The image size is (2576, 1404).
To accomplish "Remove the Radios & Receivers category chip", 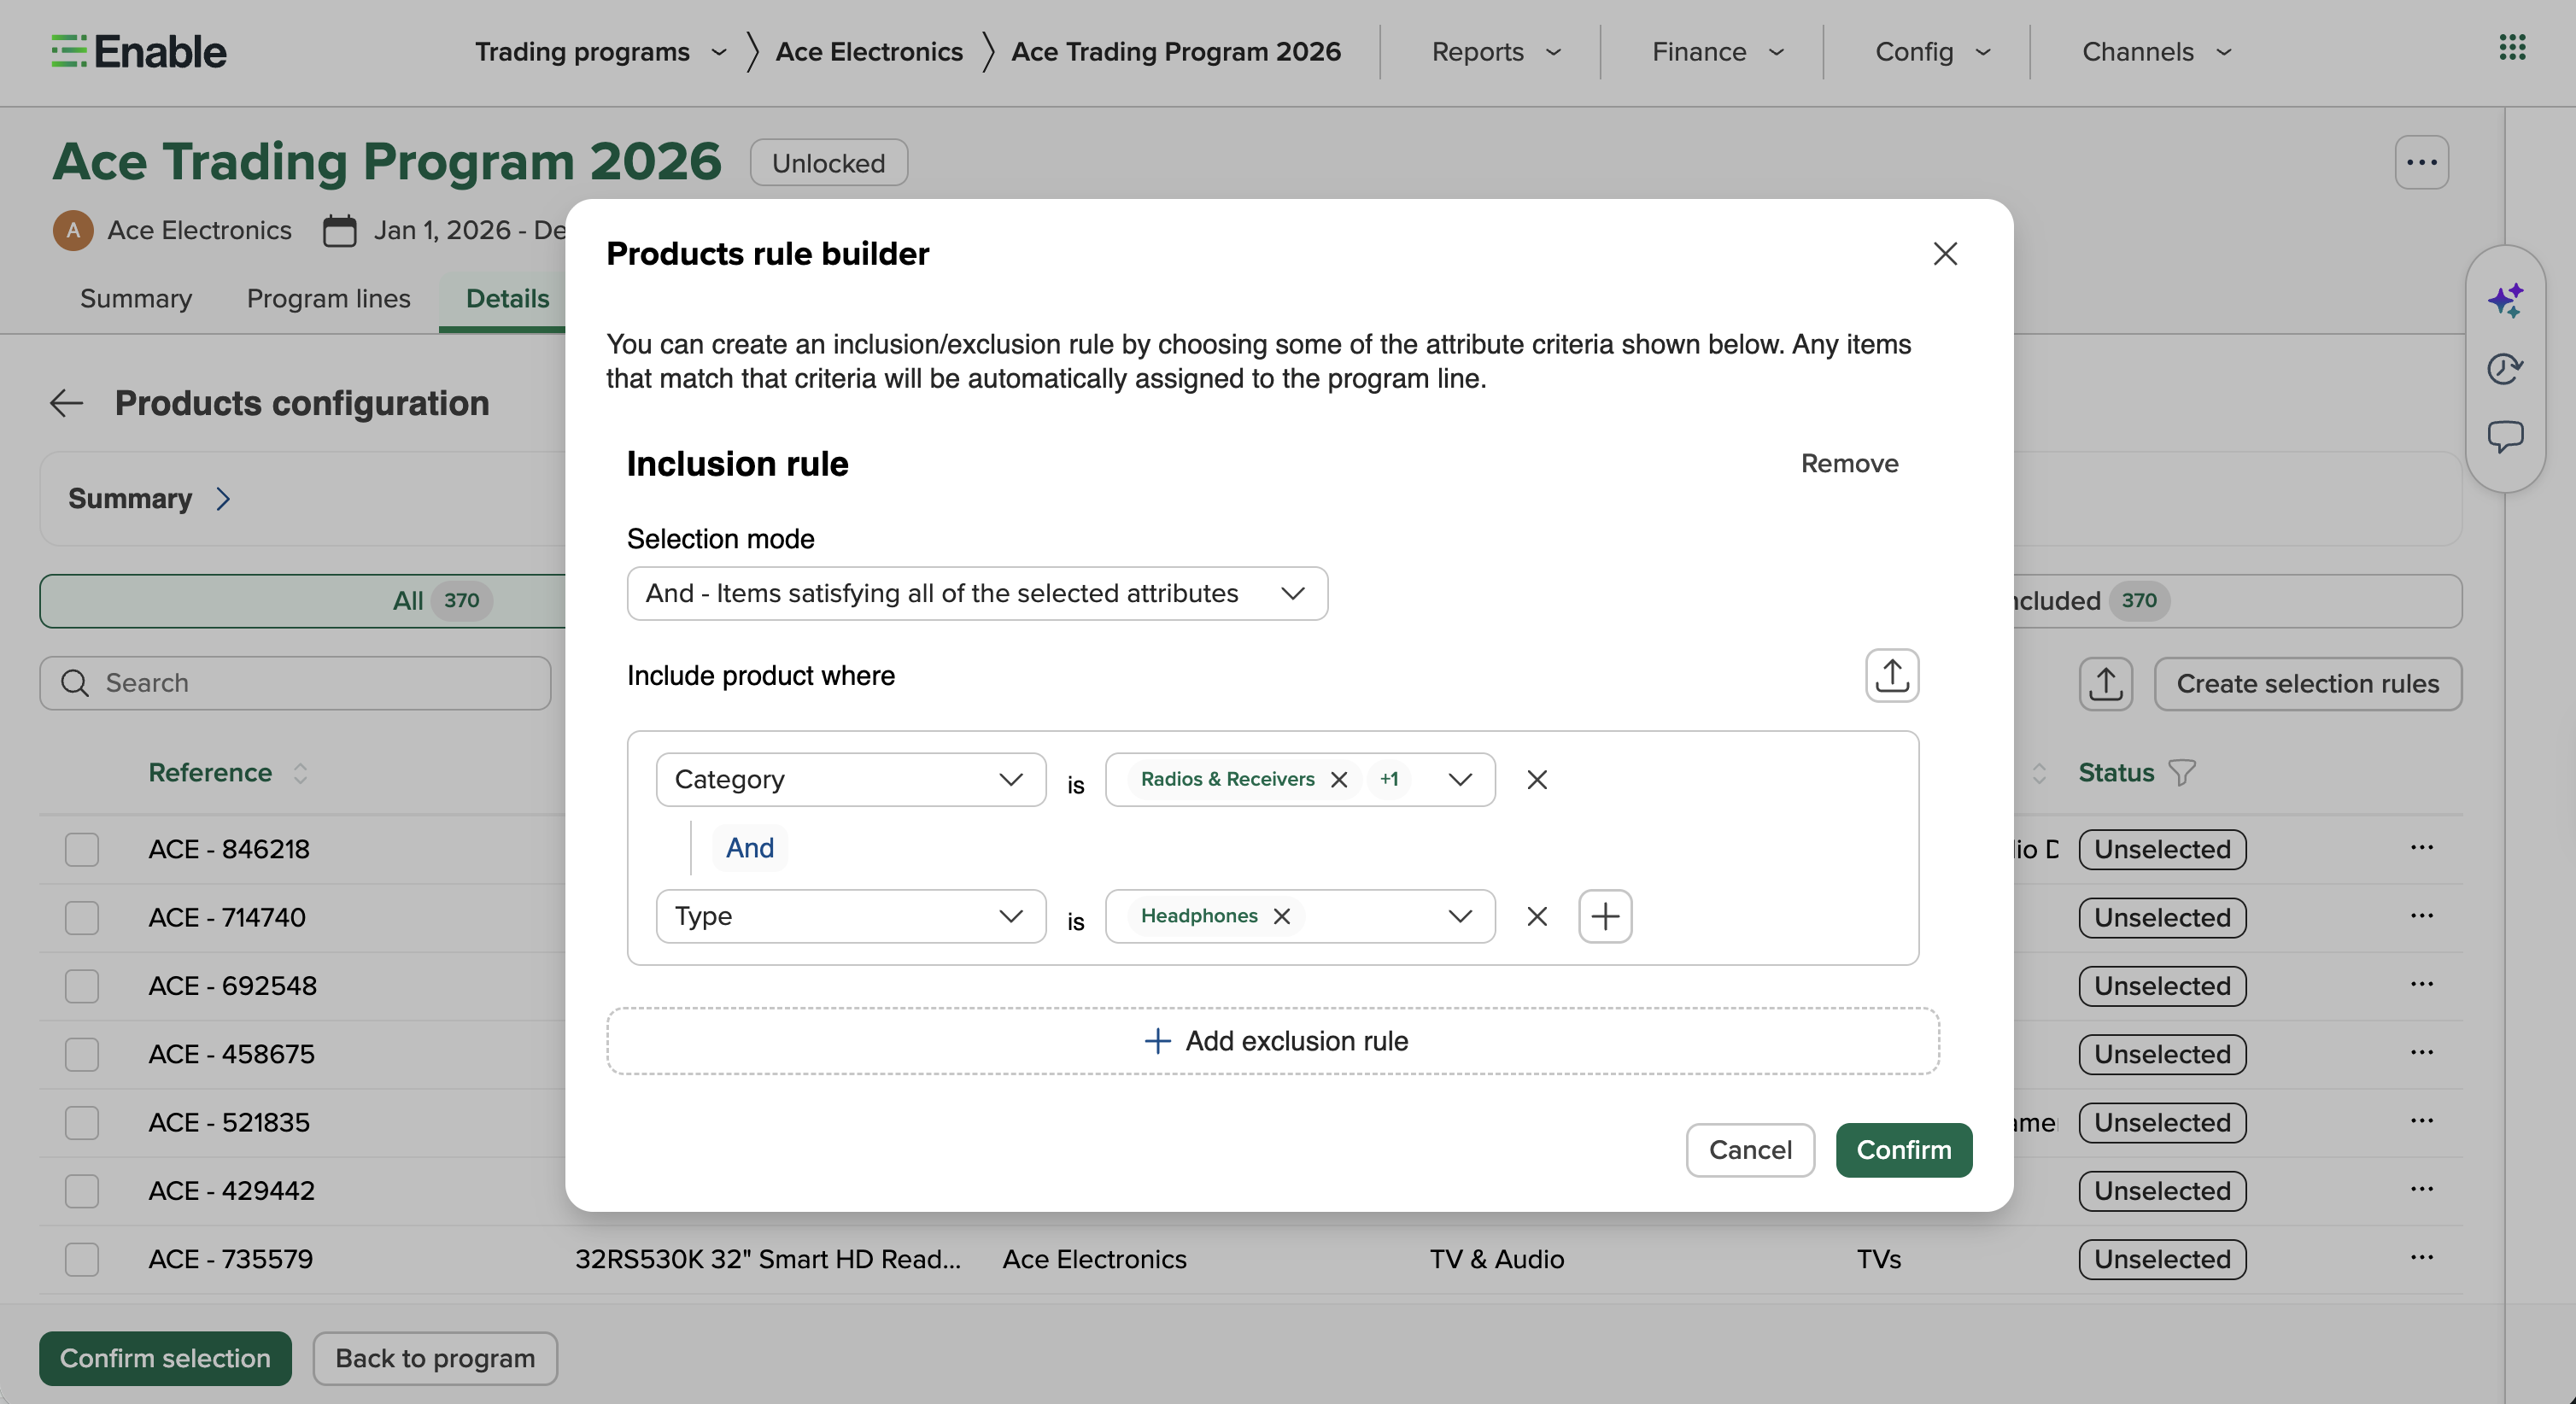I will click(1339, 779).
